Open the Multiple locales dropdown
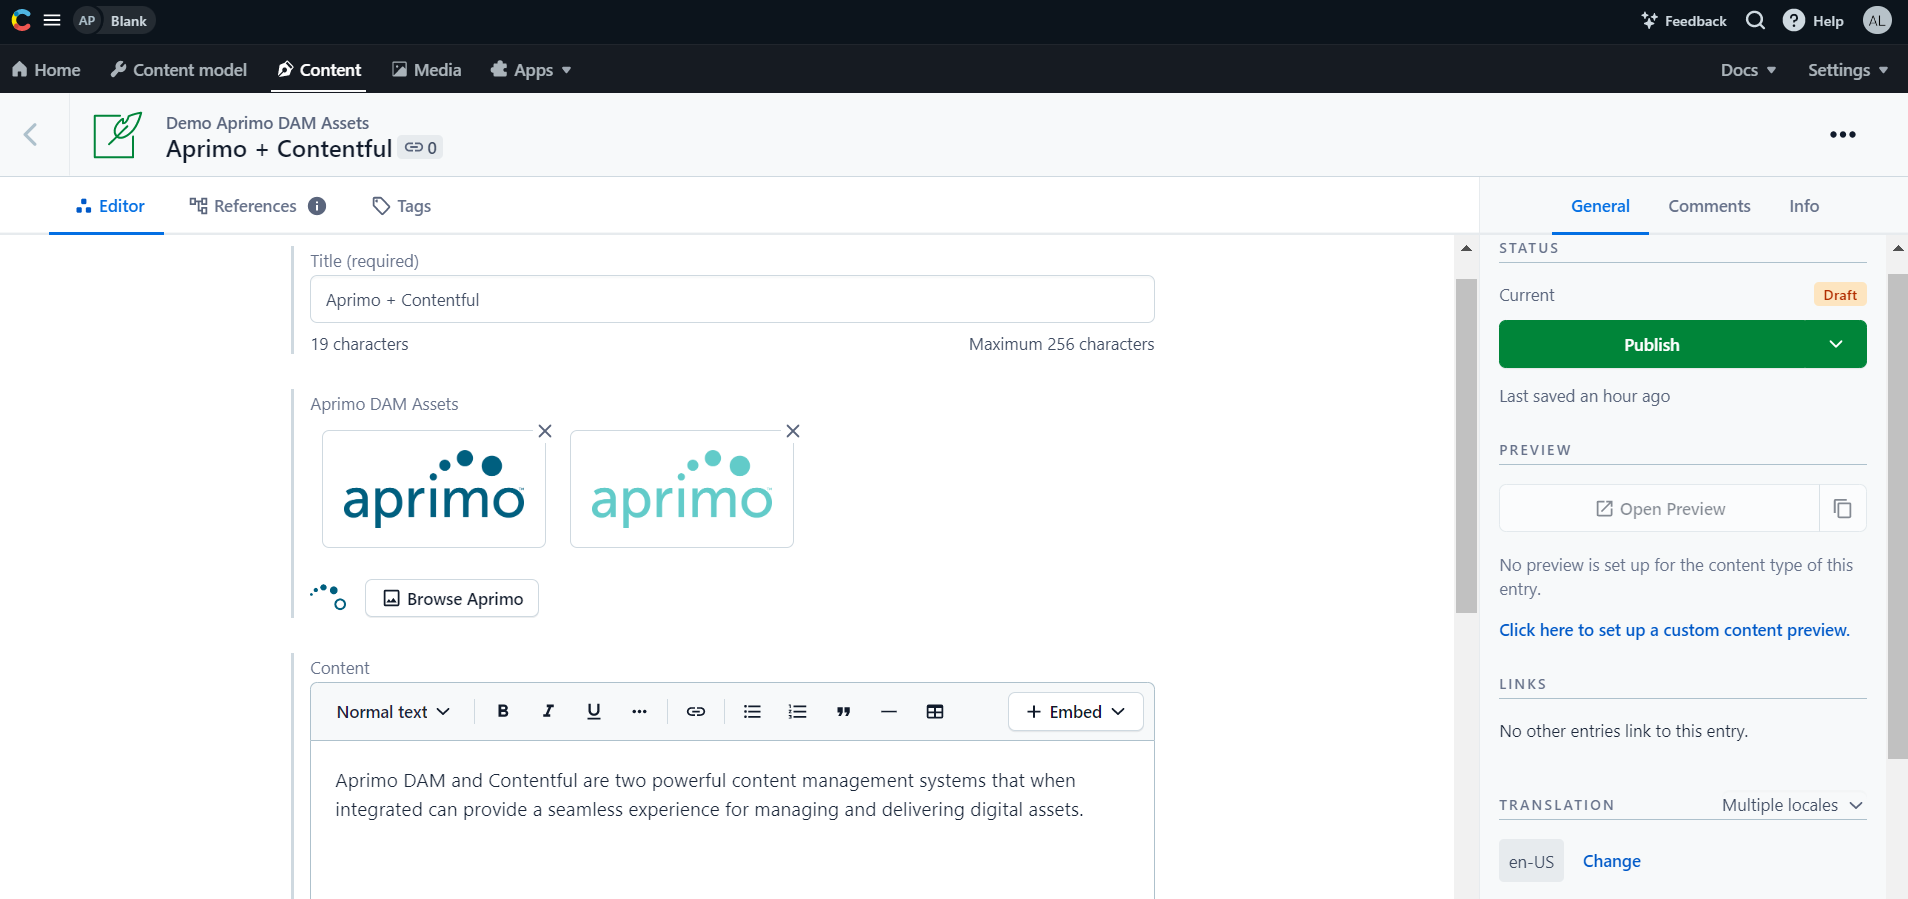Image resolution: width=1908 pixels, height=899 pixels. pos(1793,805)
